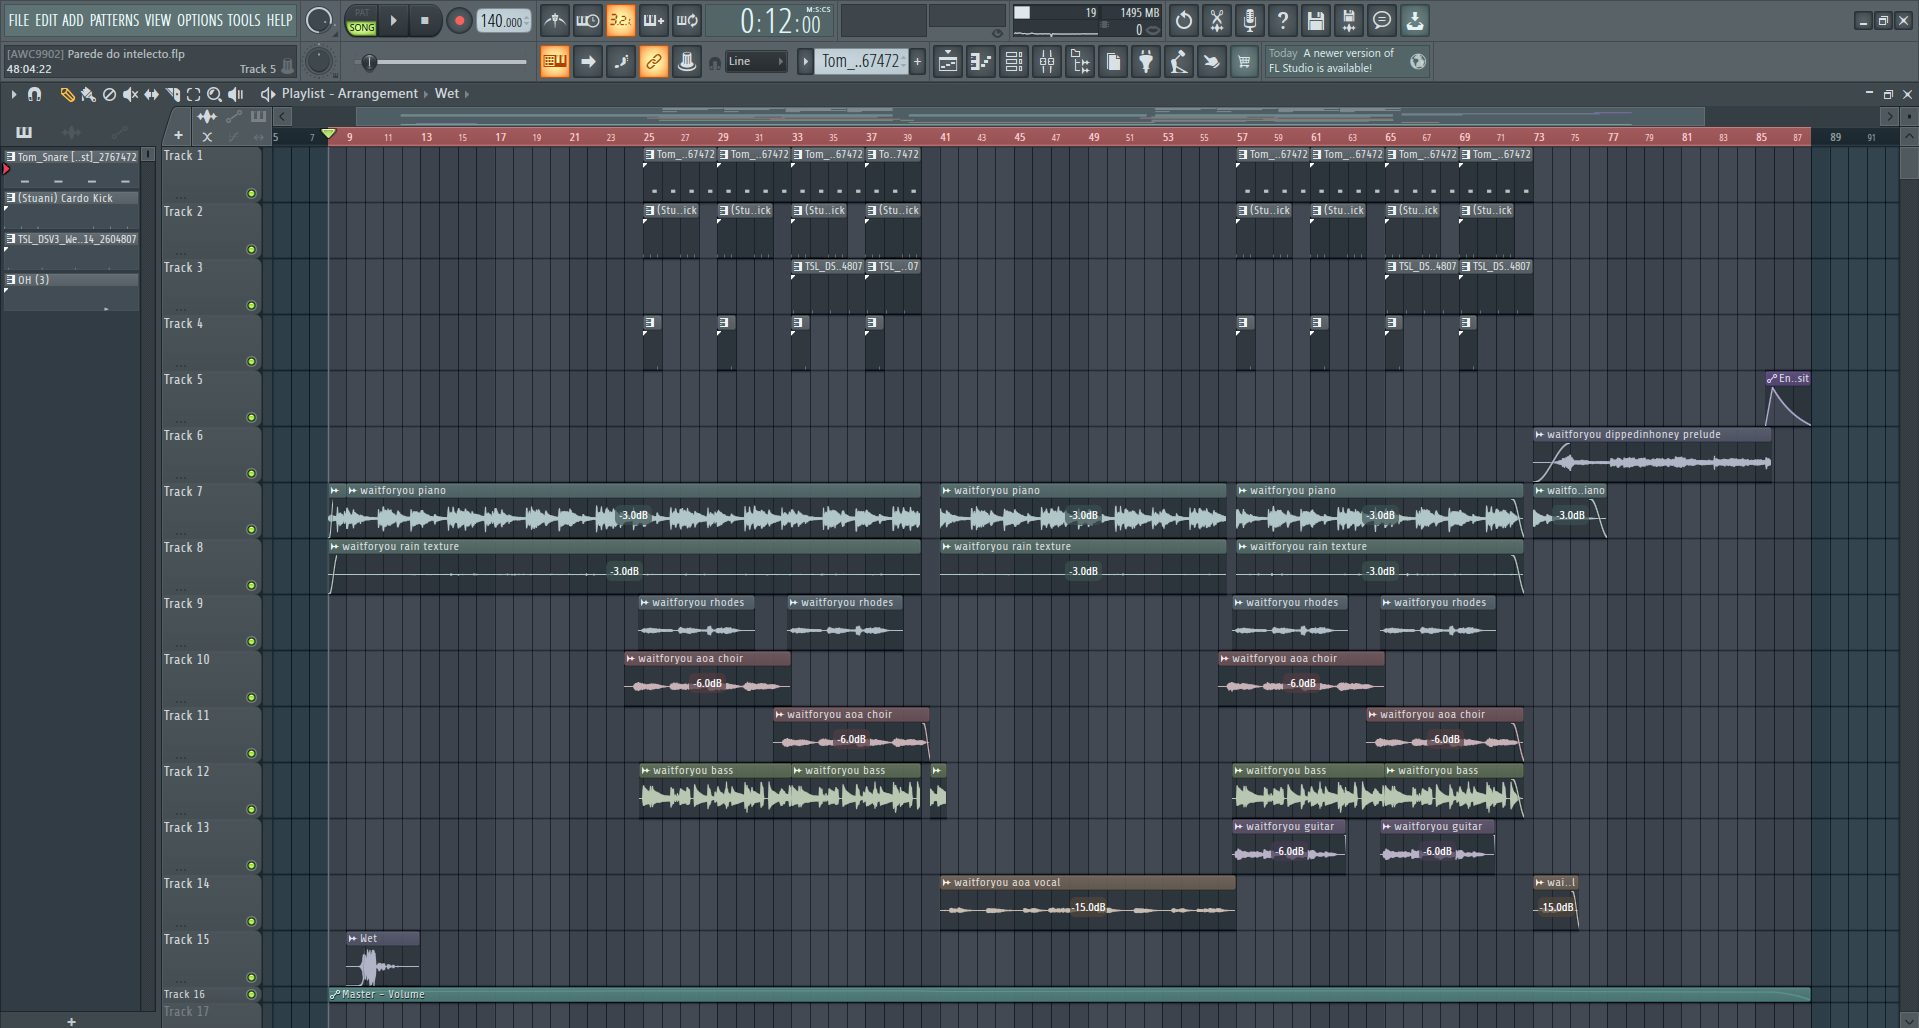Click the arrow left of pattern selector
This screenshot has width=1919, height=1028.
click(805, 62)
